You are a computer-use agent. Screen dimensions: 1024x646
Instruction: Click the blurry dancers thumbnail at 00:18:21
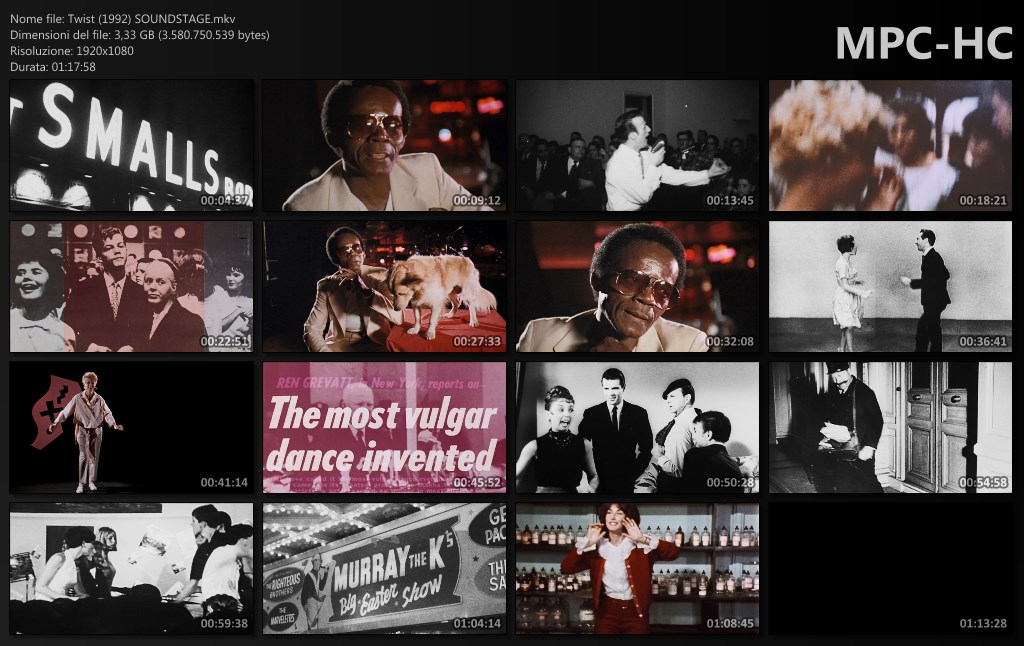point(891,146)
